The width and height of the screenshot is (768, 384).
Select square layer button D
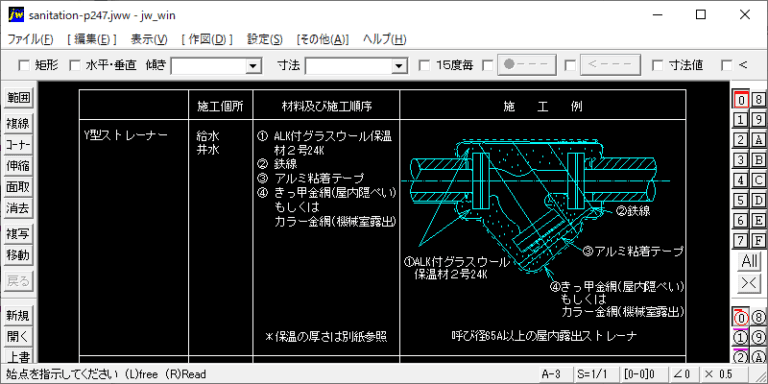(x=759, y=200)
